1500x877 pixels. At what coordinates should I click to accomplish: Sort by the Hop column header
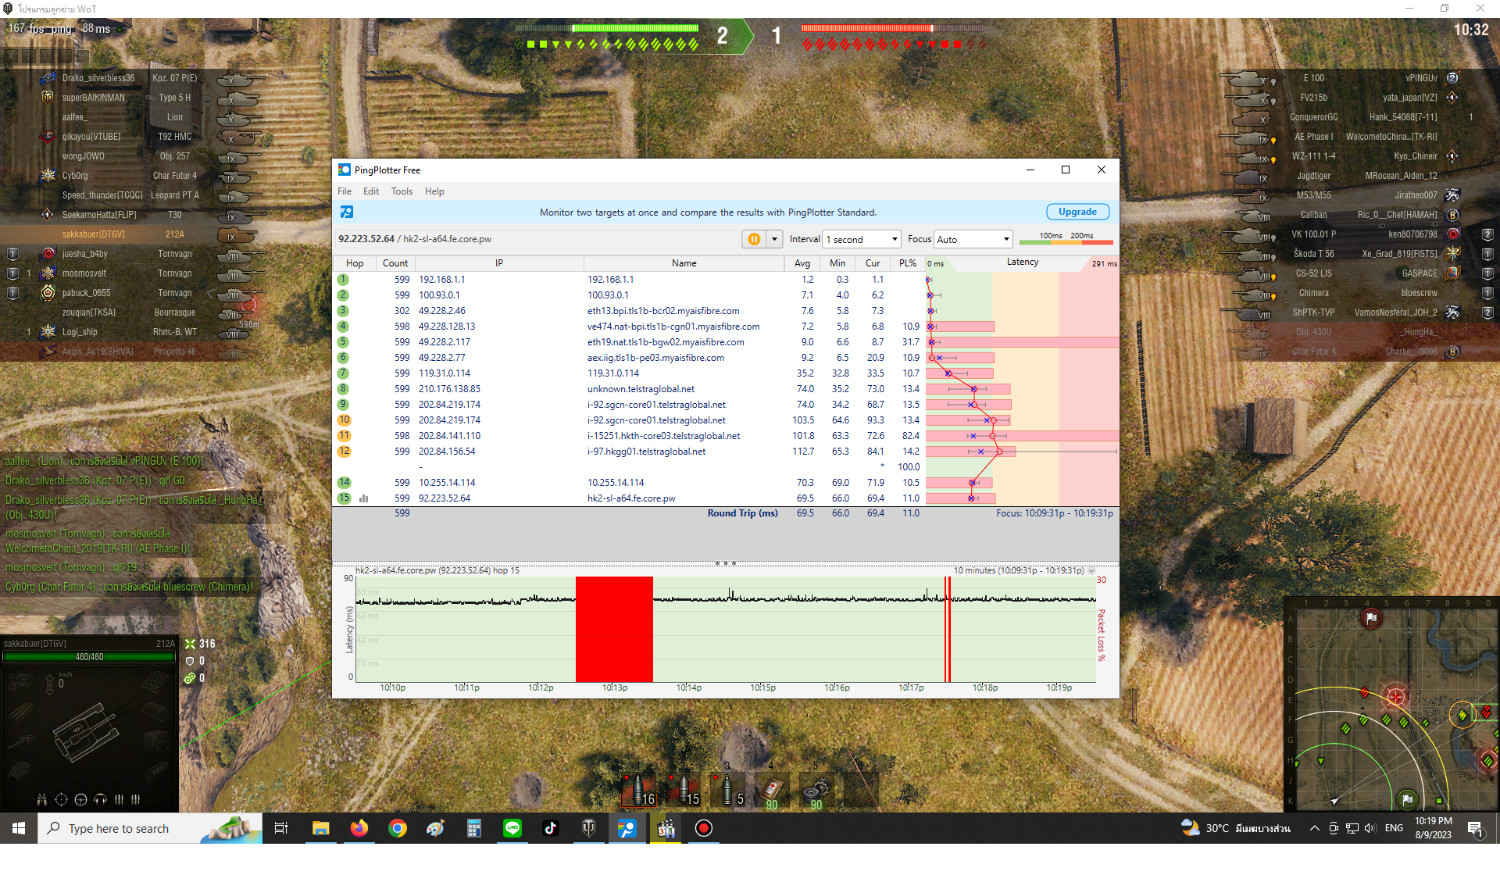pyautogui.click(x=354, y=263)
